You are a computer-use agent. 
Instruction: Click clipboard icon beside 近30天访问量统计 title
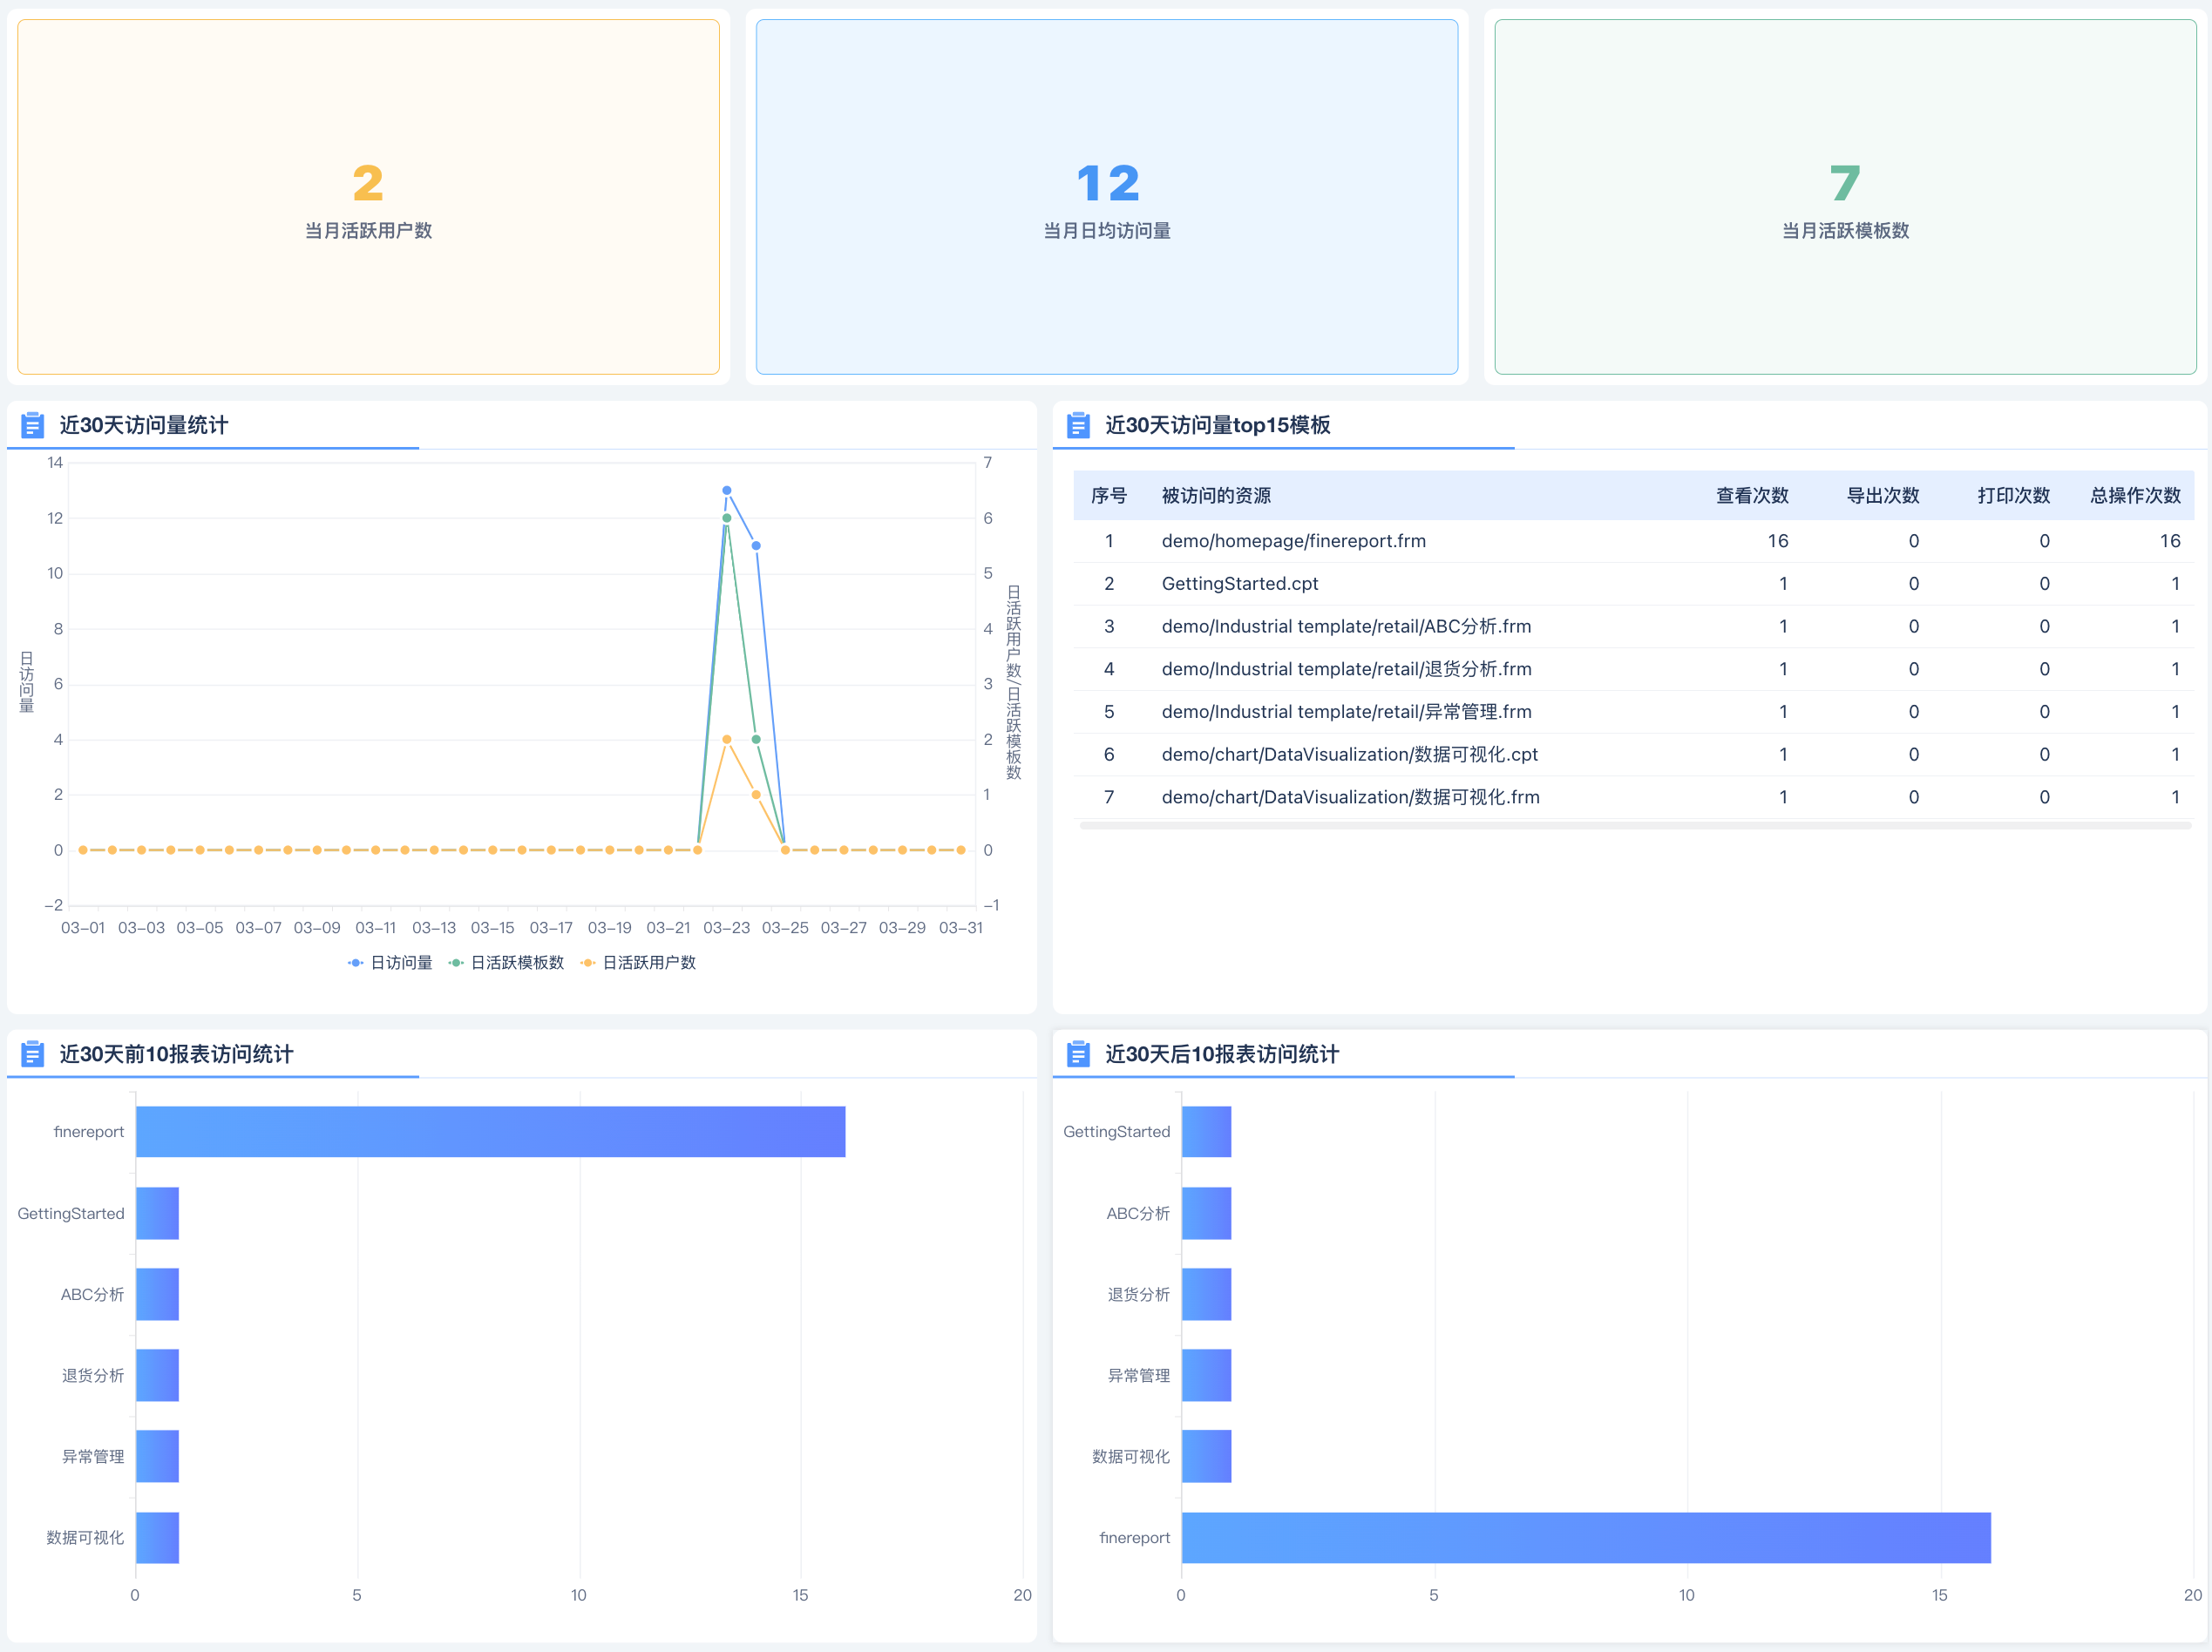click(32, 426)
